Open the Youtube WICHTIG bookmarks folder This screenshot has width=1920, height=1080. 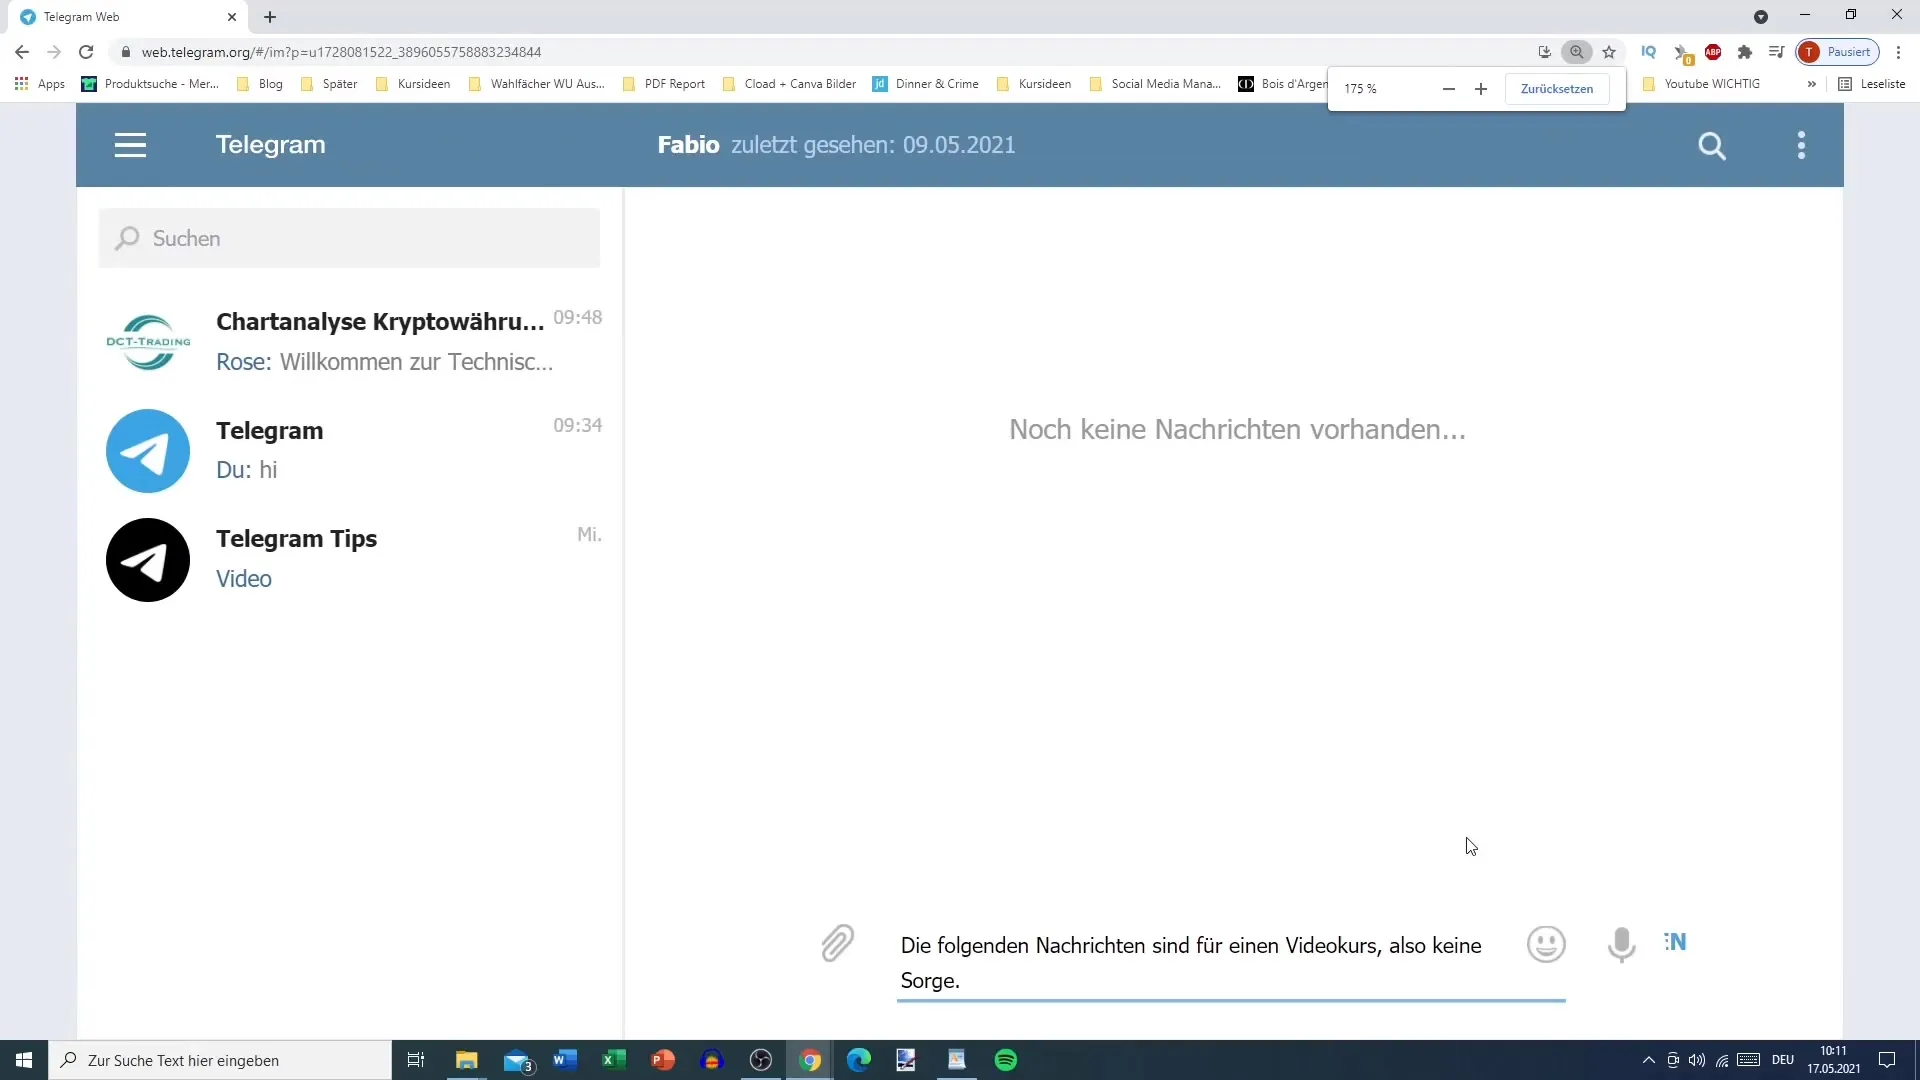(1701, 84)
